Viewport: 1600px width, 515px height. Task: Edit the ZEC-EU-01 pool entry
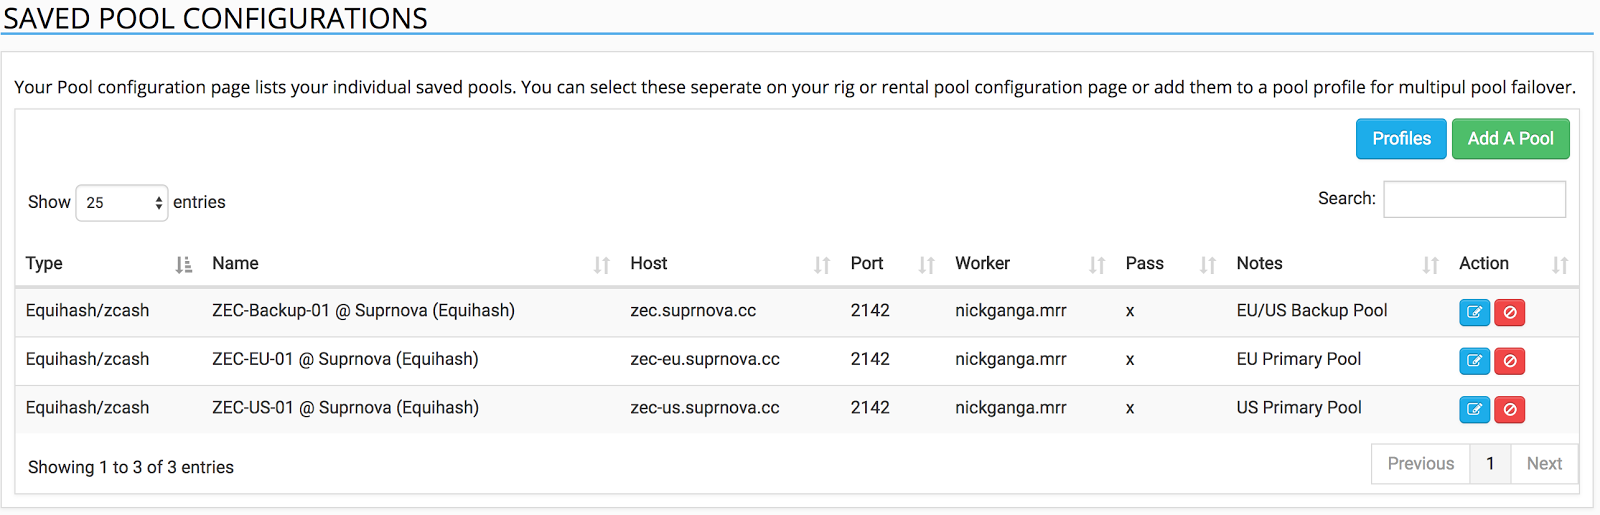click(x=1474, y=360)
